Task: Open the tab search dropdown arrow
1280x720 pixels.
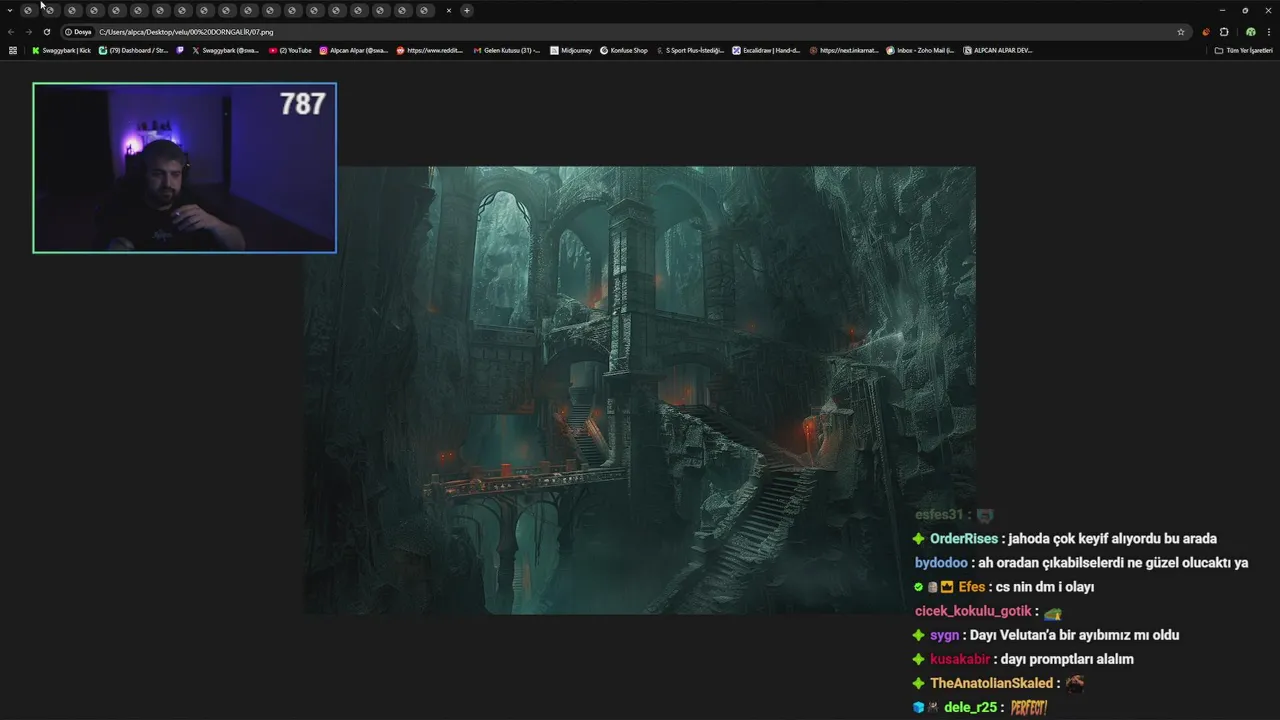Action: click(9, 10)
